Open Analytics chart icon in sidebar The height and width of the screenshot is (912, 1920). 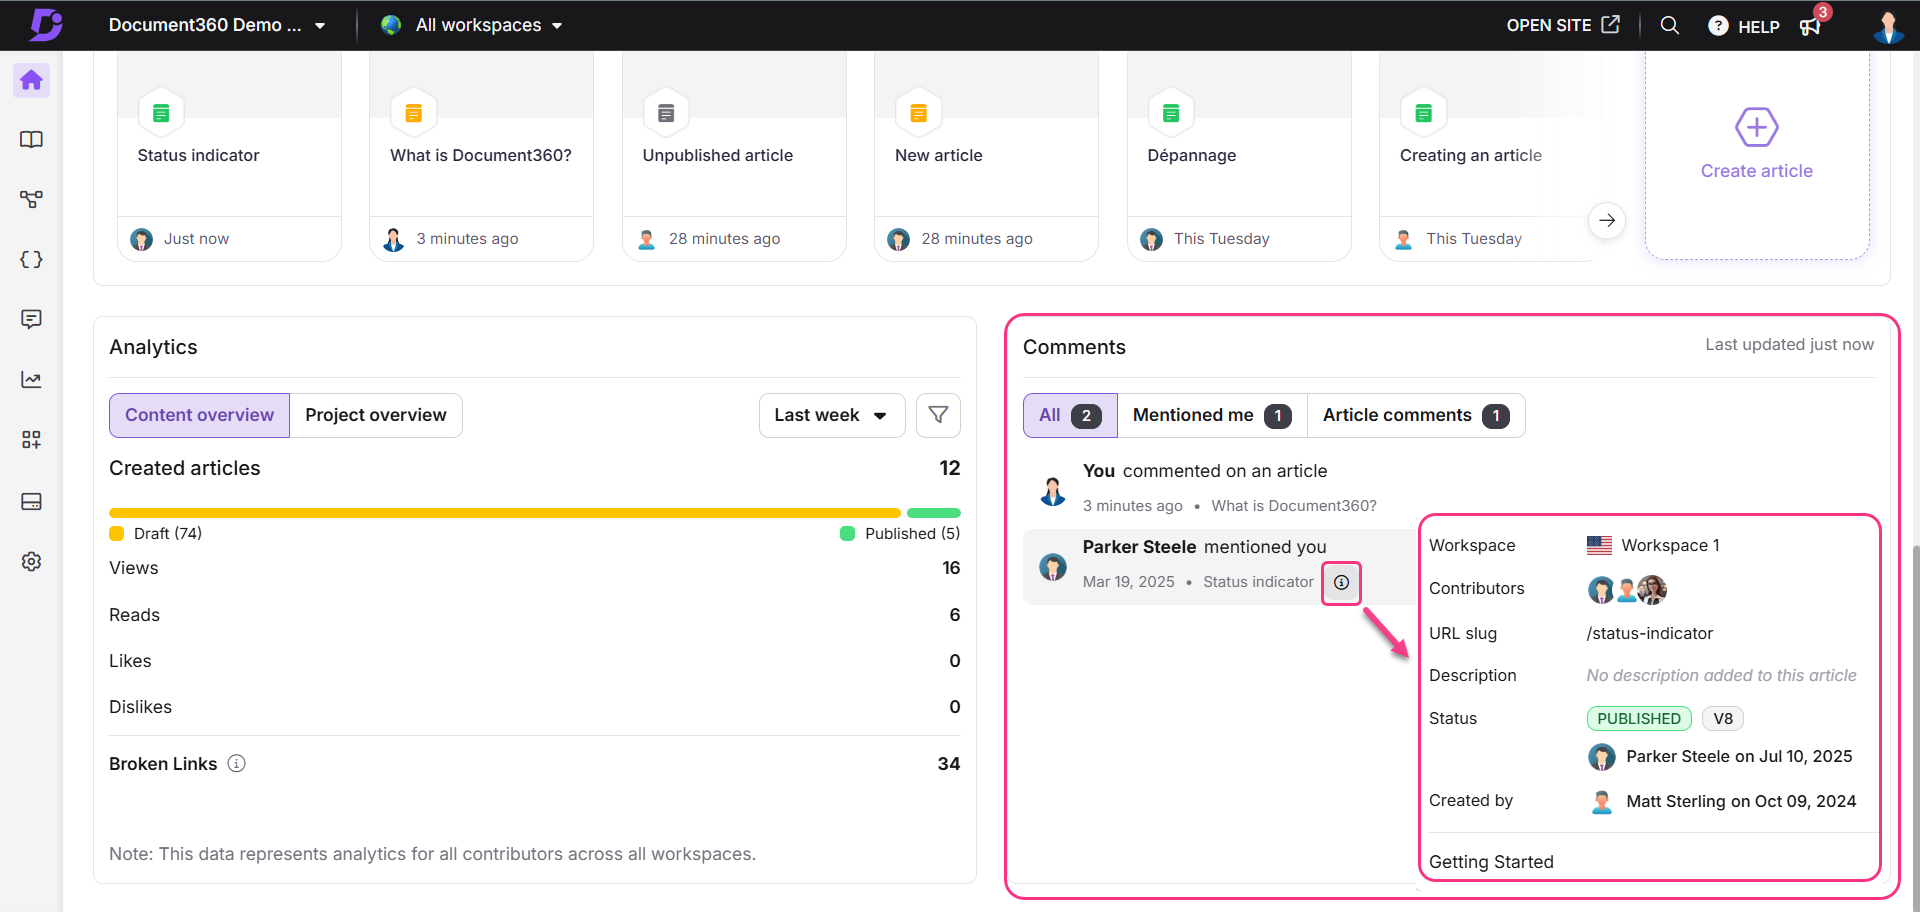[x=31, y=380]
